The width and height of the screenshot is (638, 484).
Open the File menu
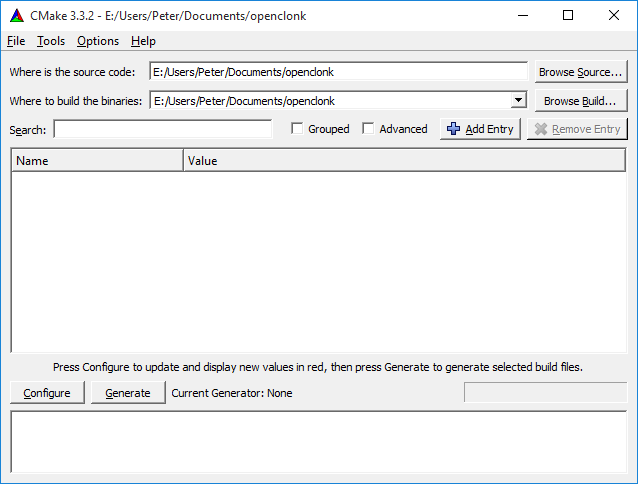coord(16,41)
